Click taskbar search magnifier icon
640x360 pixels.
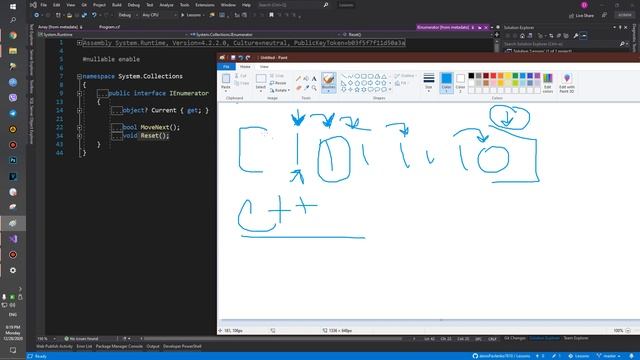pyautogui.click(x=13, y=20)
